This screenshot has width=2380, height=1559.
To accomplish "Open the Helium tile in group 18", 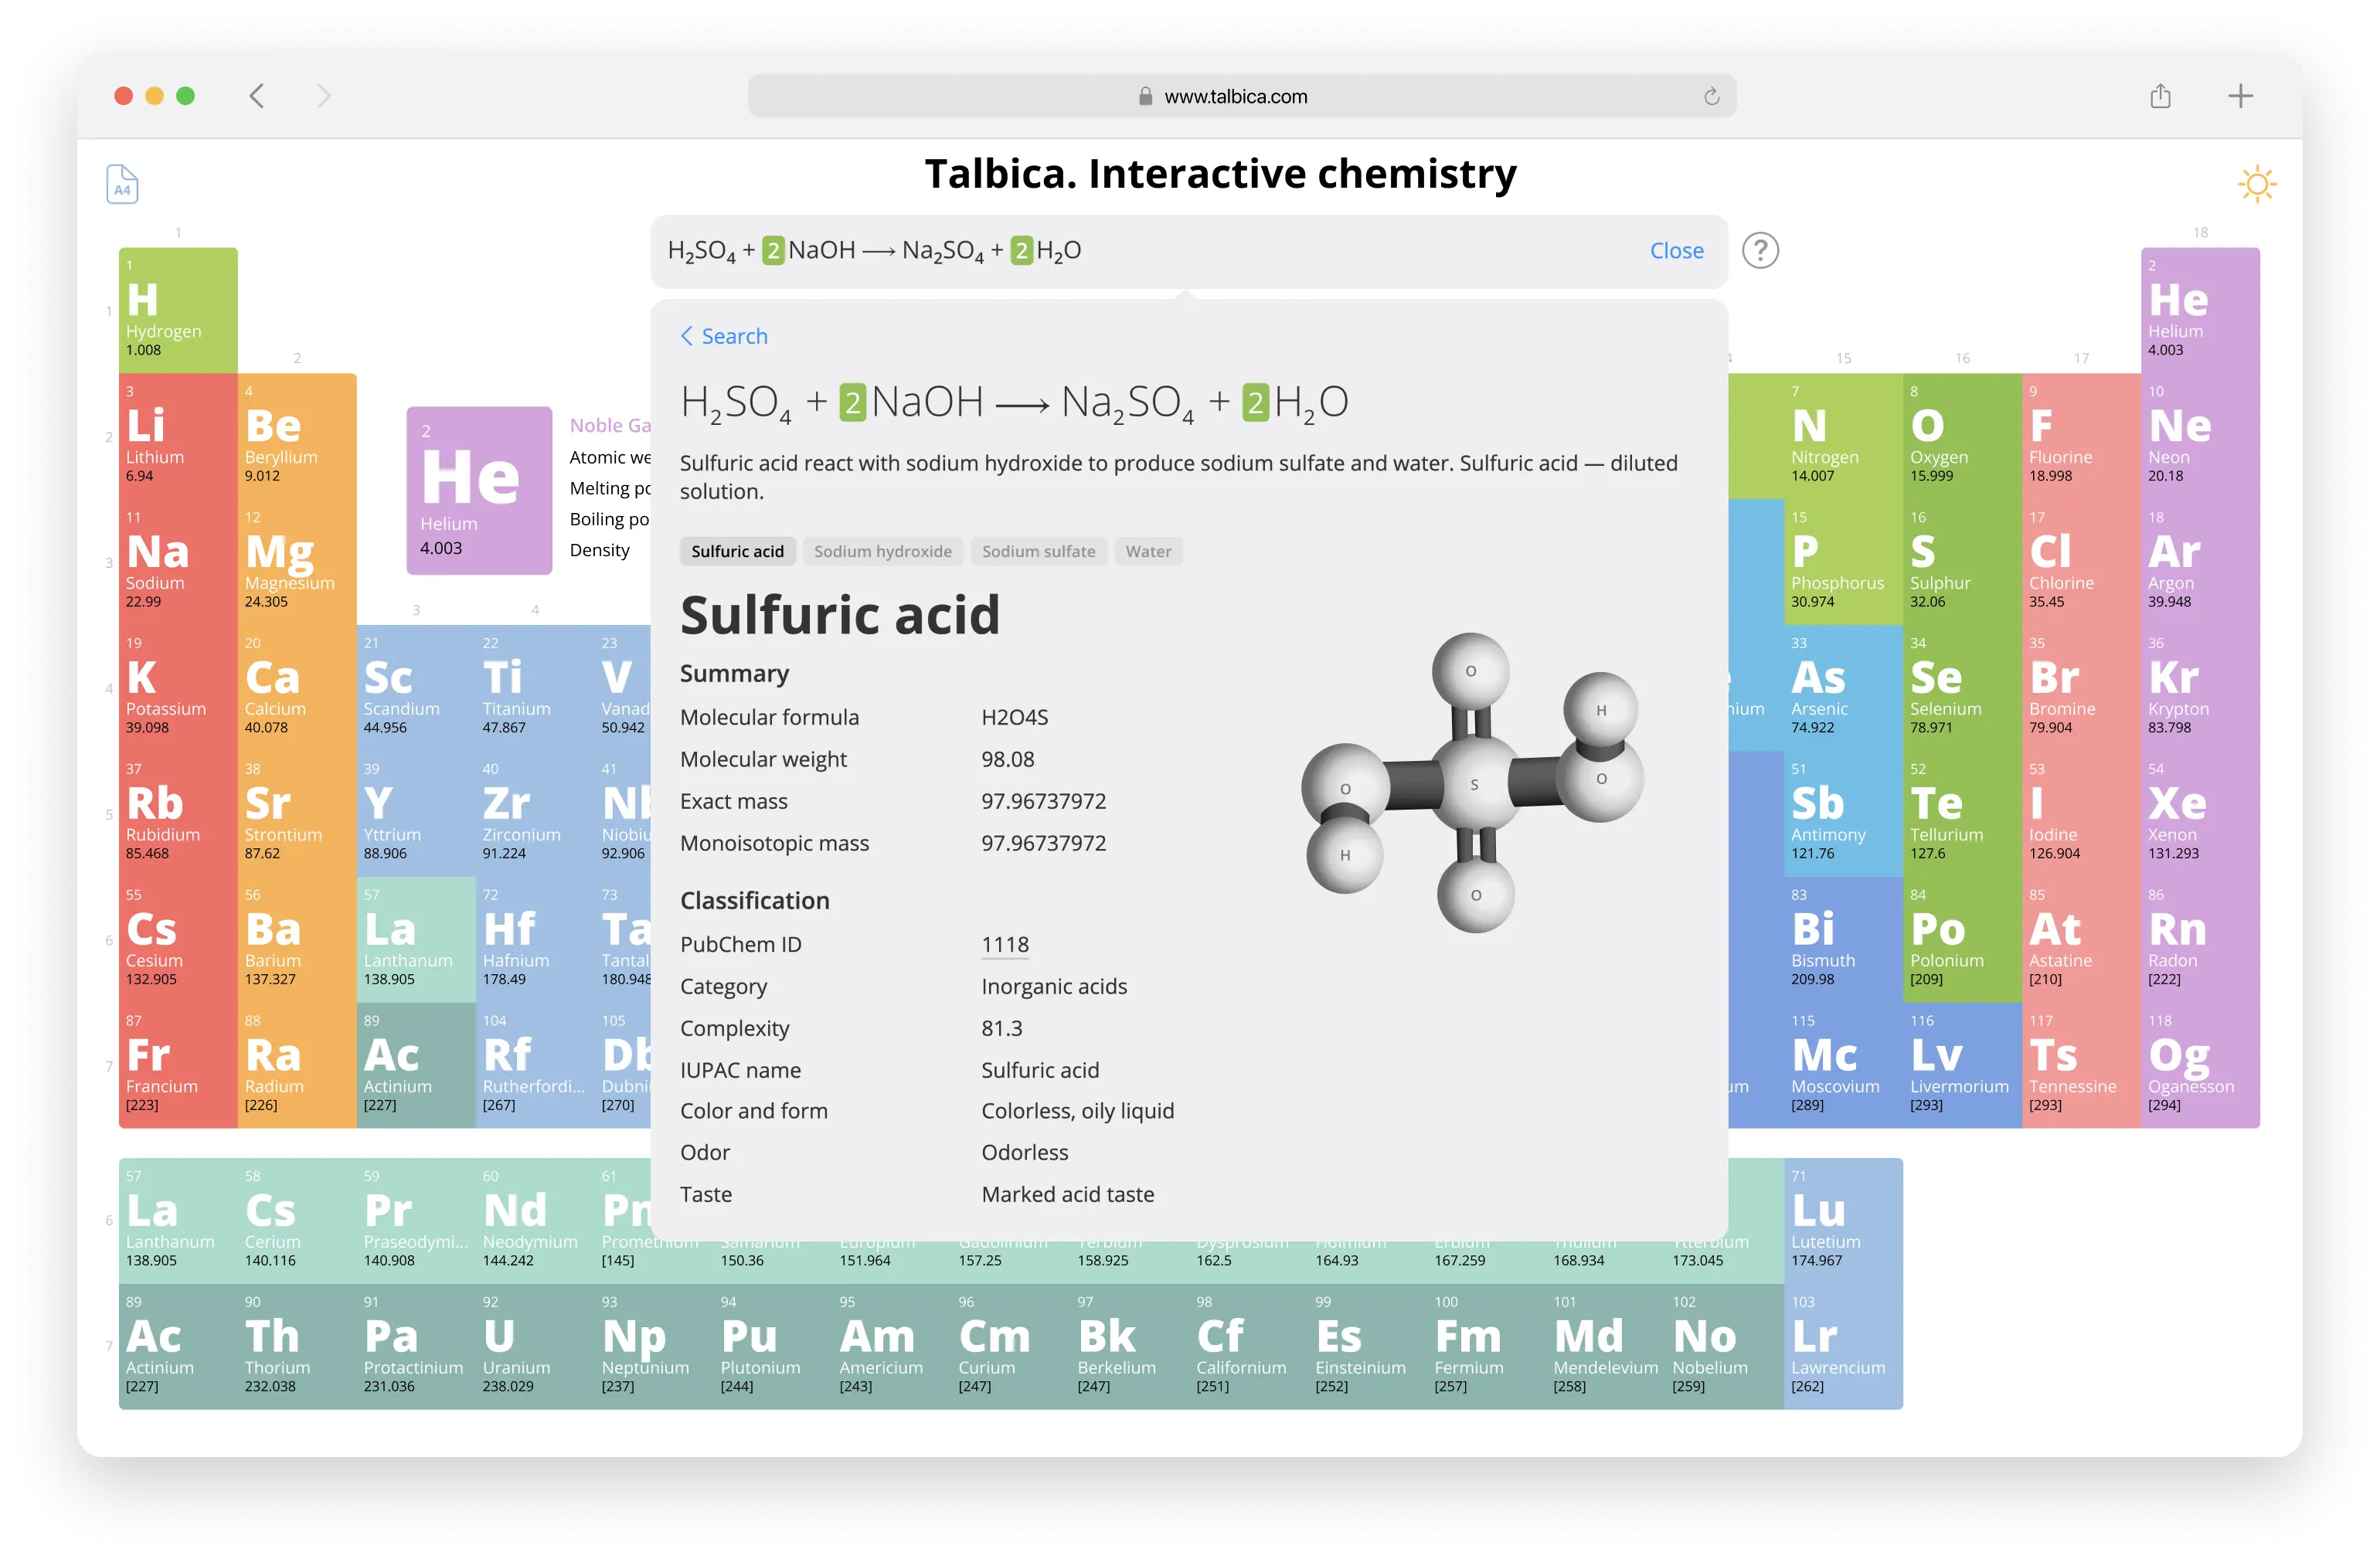I will pyautogui.click(x=2200, y=310).
